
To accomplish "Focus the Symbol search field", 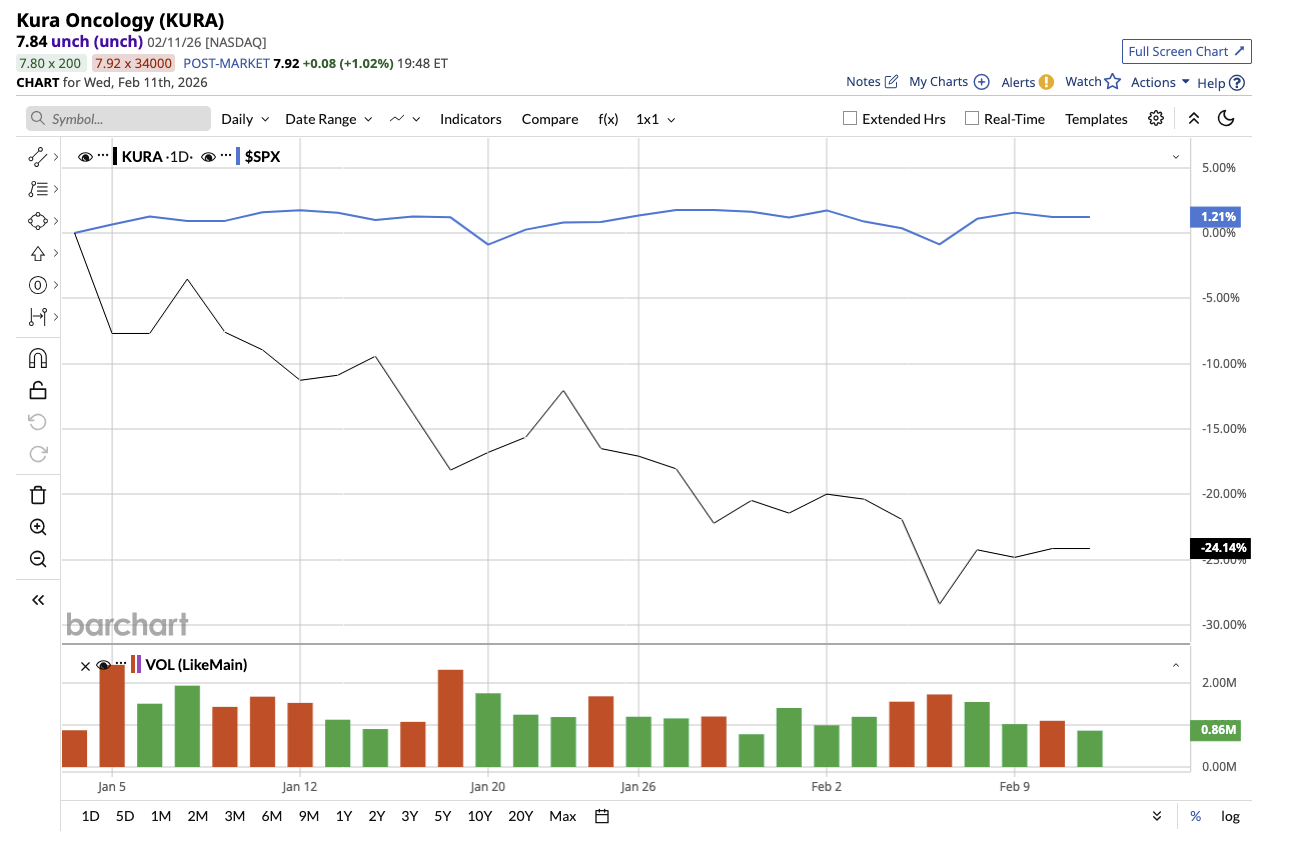I will tap(118, 119).
